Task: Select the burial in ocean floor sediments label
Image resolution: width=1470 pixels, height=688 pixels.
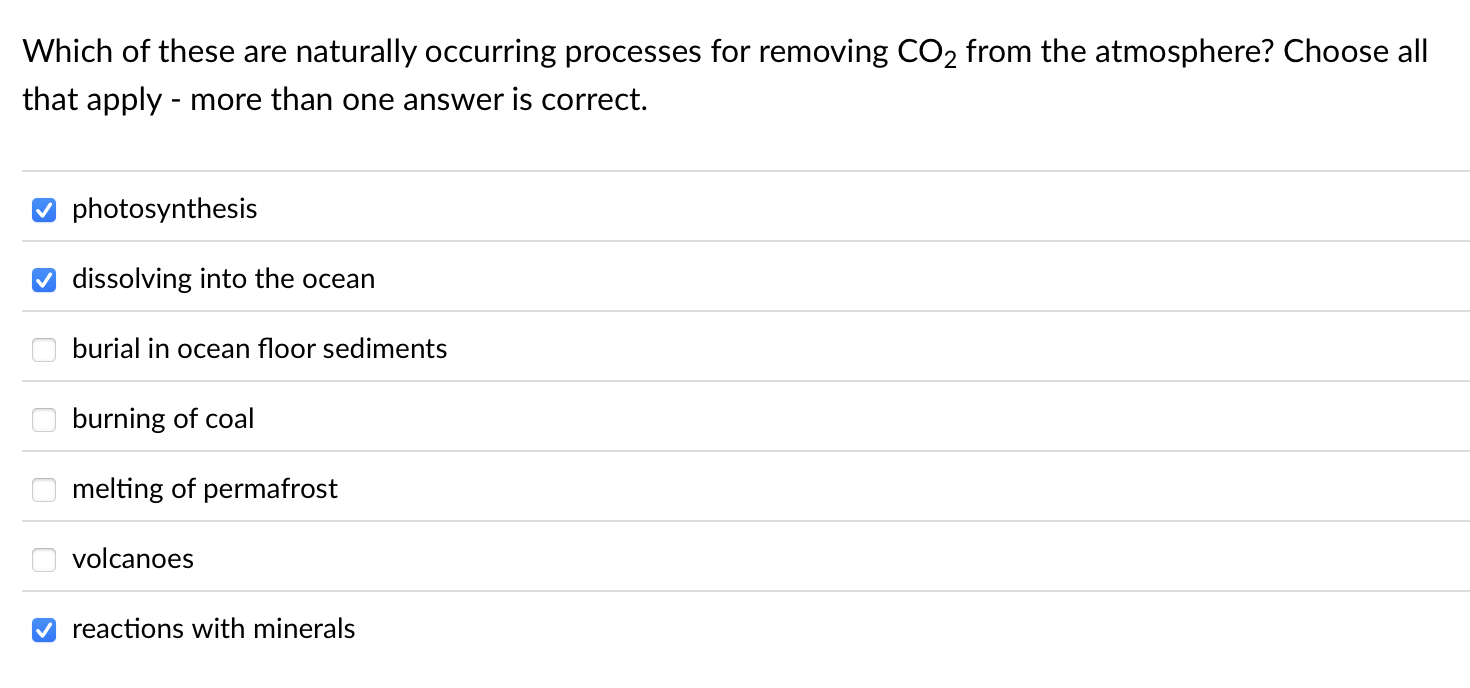Action: 259,350
